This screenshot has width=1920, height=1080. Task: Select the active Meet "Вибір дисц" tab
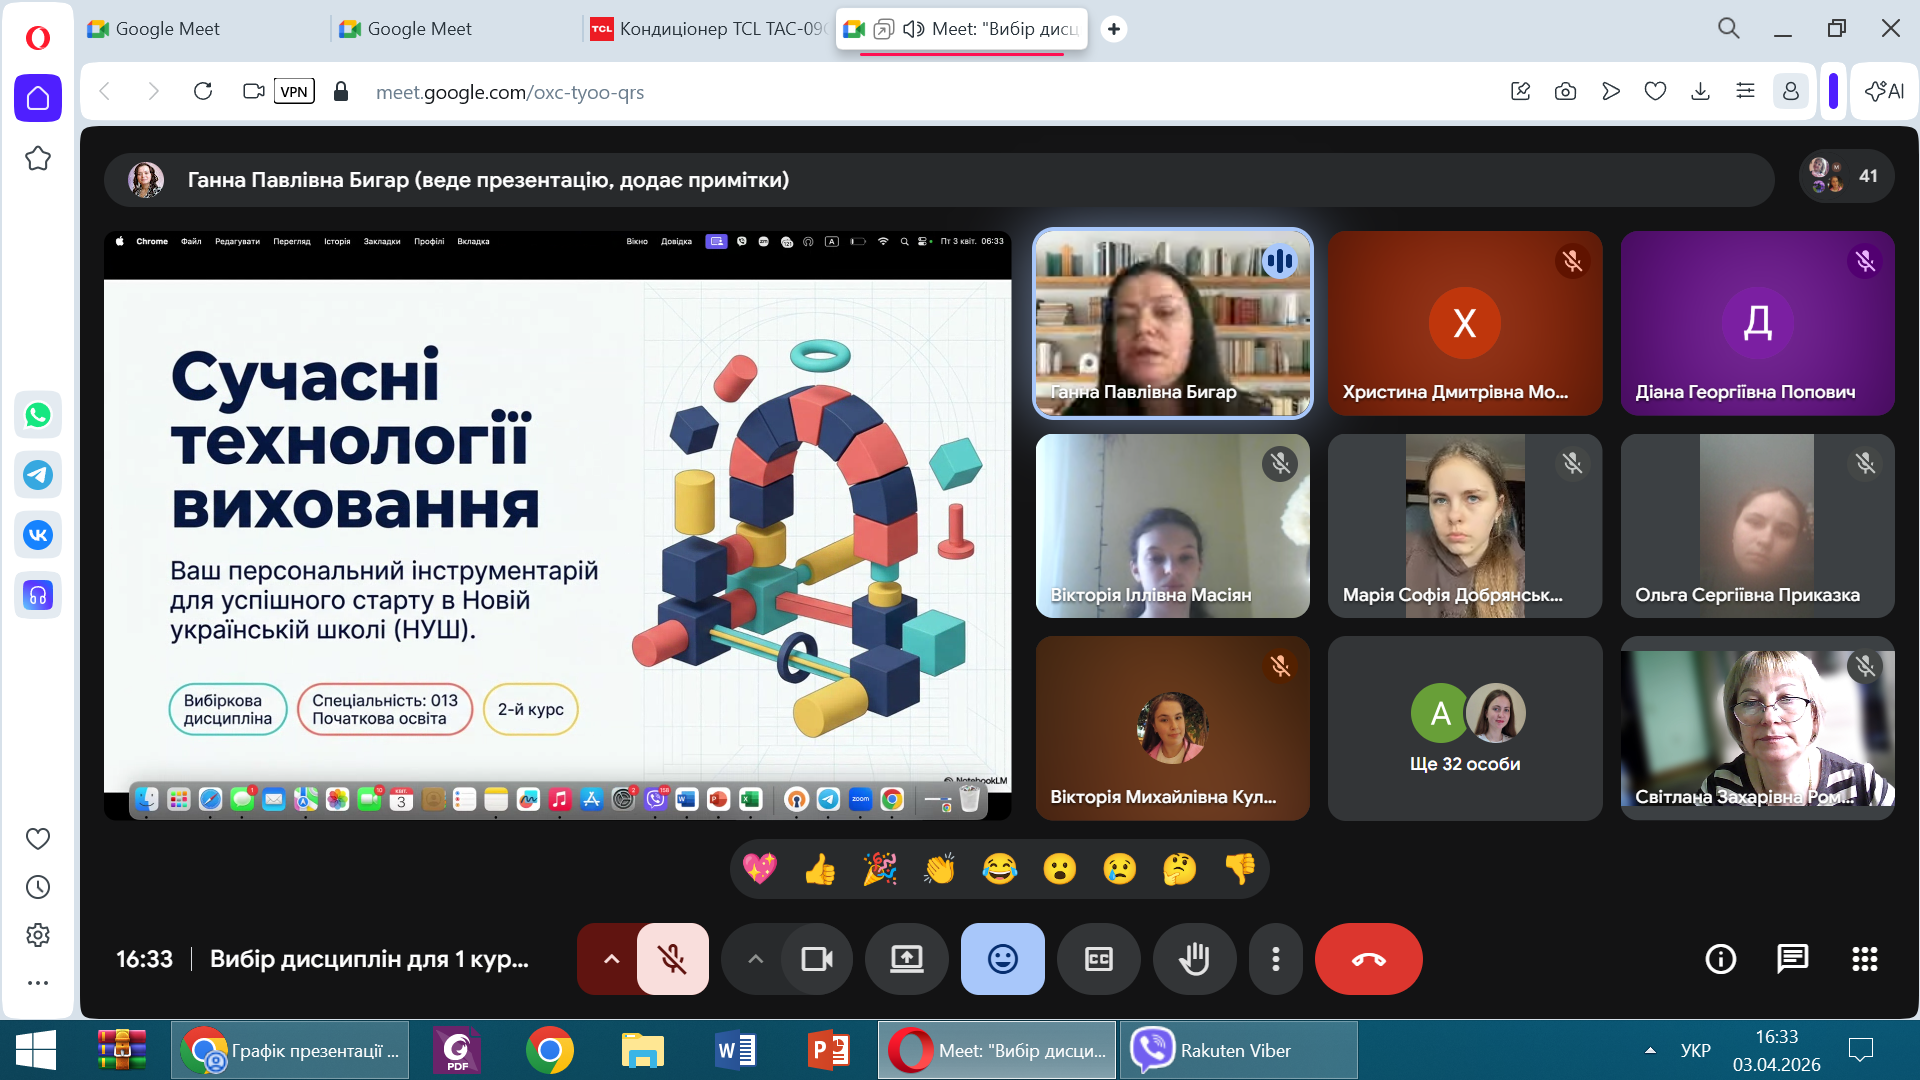[x=962, y=29]
